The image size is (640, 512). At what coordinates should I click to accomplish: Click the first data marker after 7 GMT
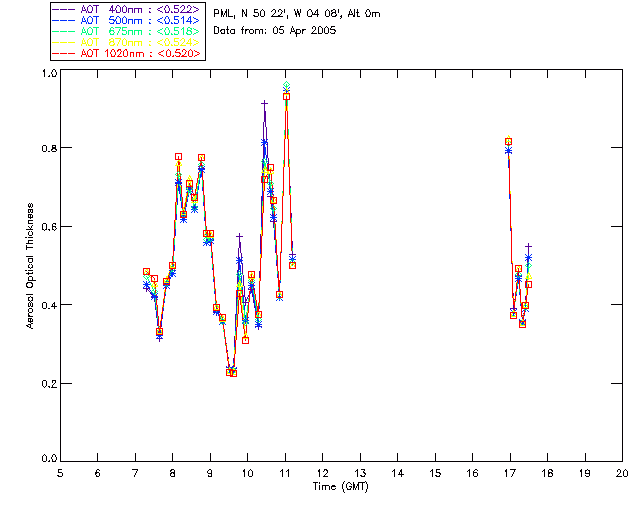146,272
